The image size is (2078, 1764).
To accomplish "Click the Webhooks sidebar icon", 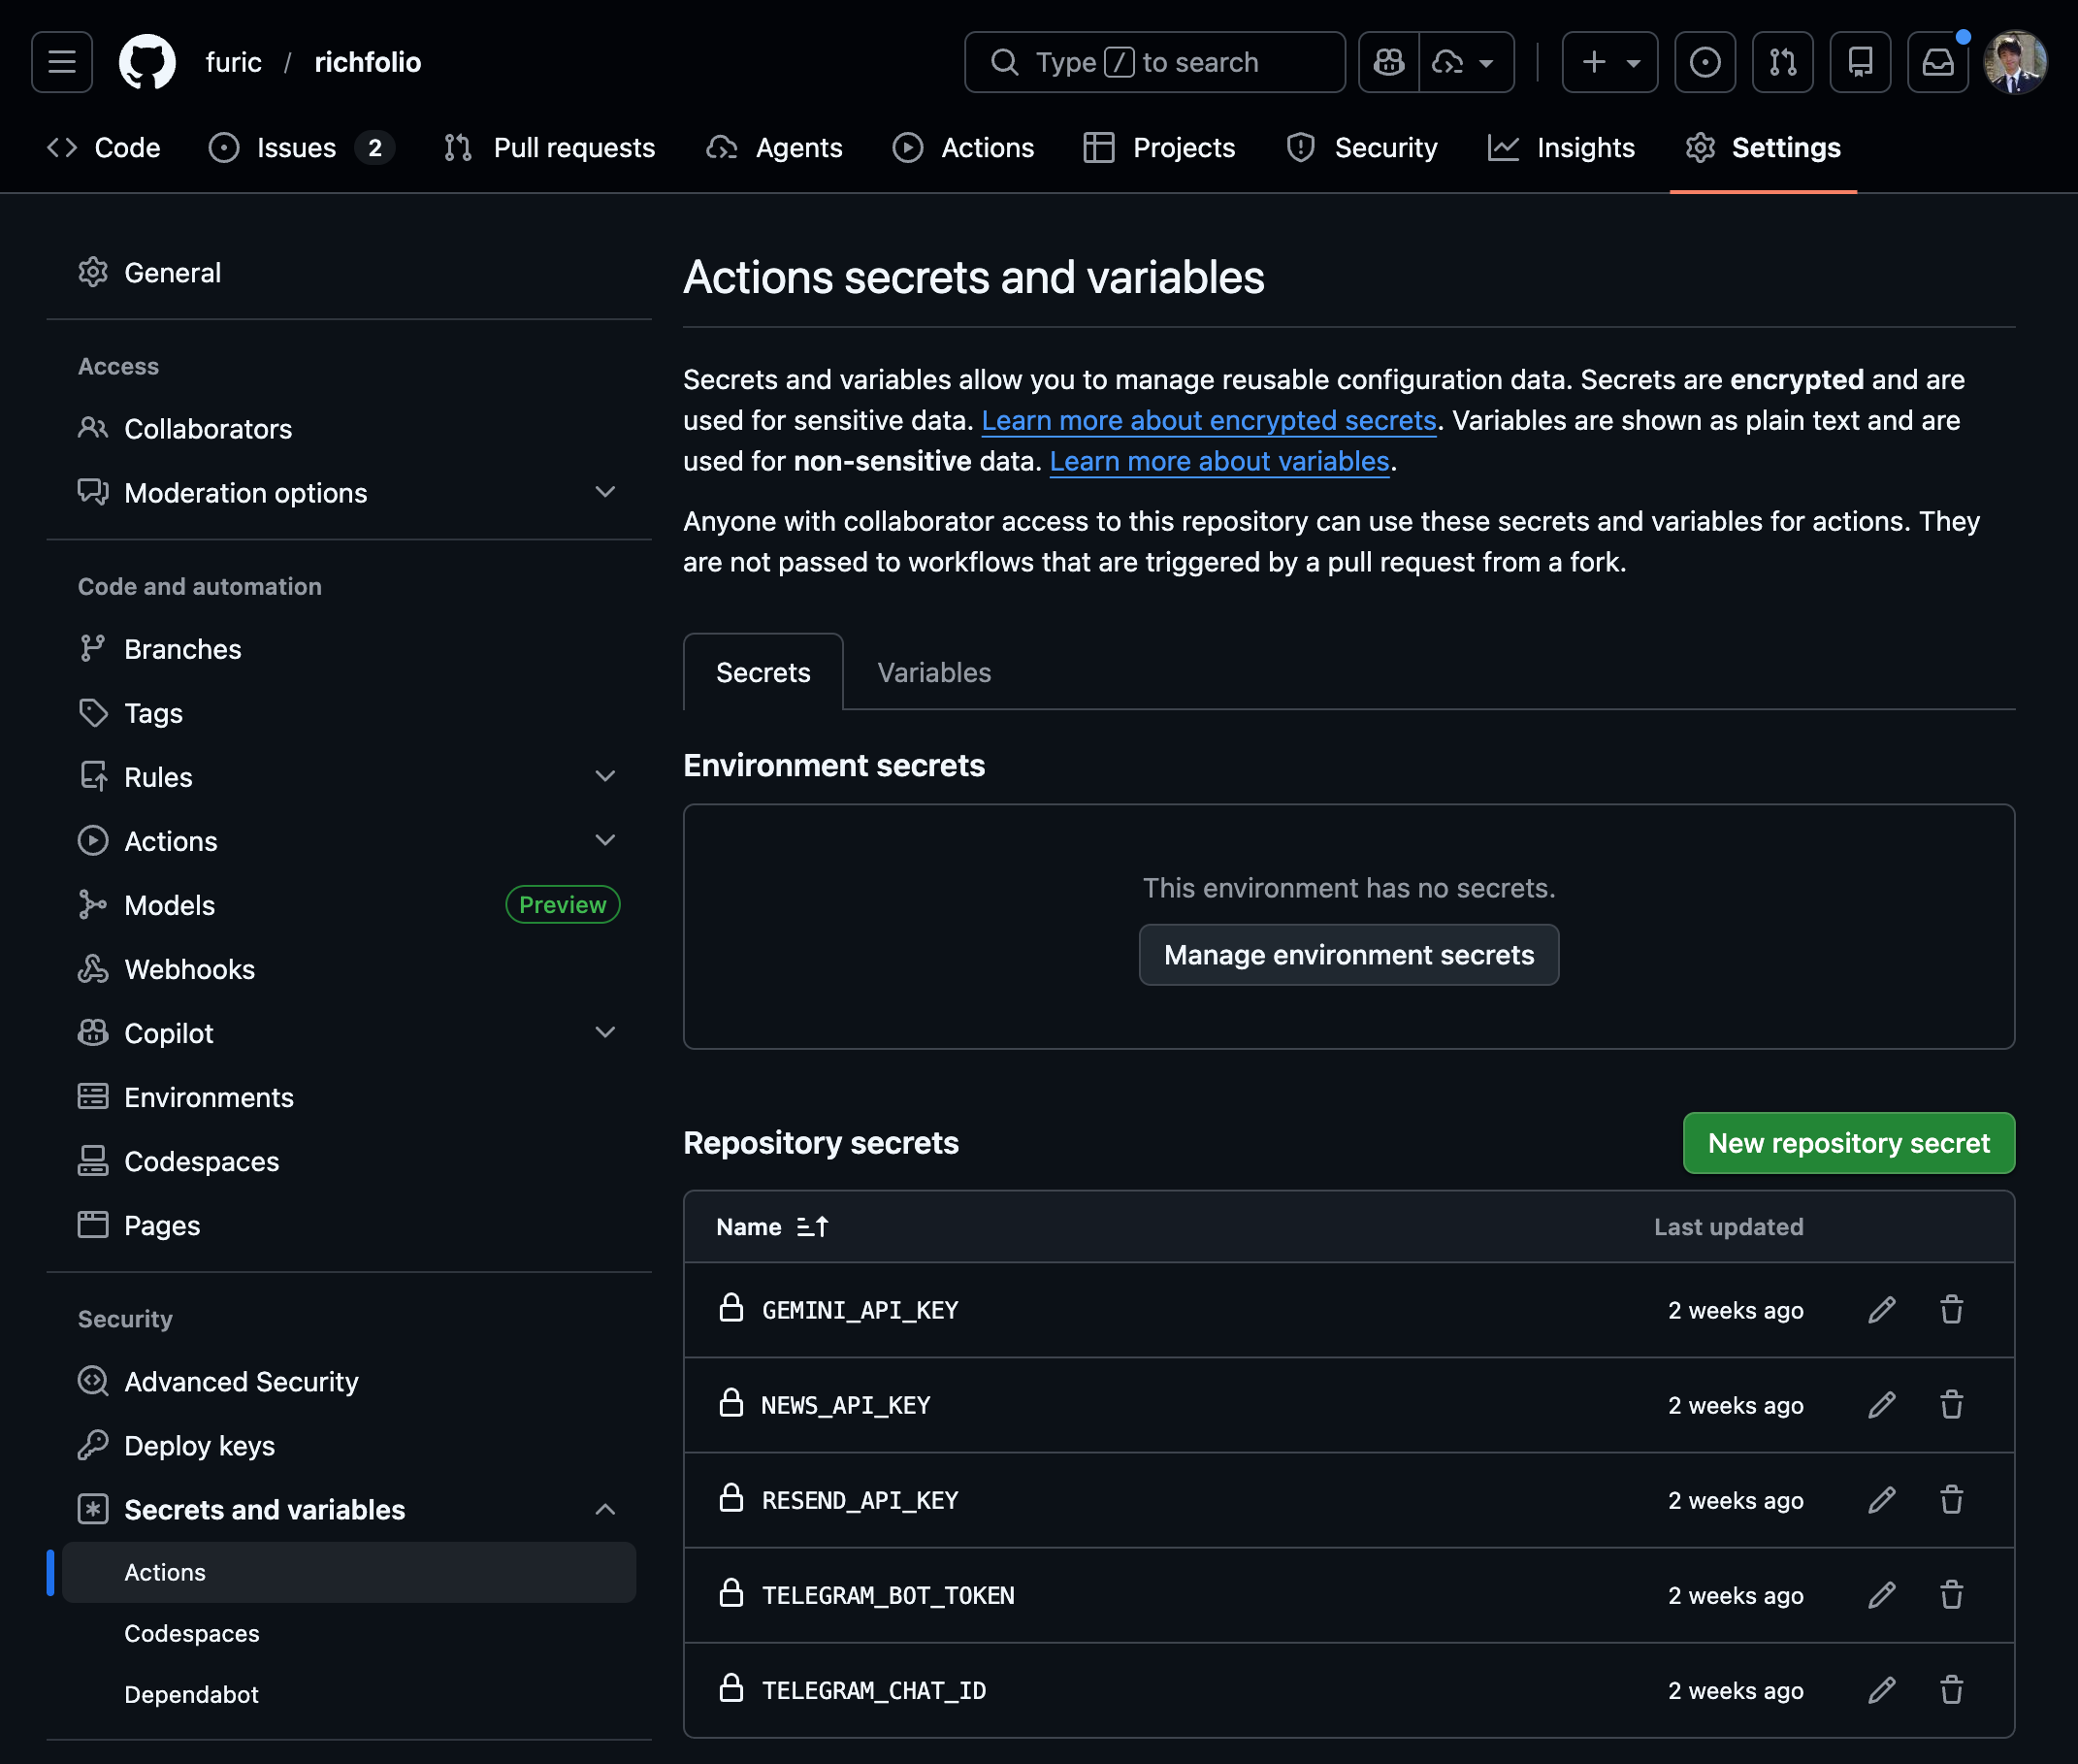I will tap(93, 968).
